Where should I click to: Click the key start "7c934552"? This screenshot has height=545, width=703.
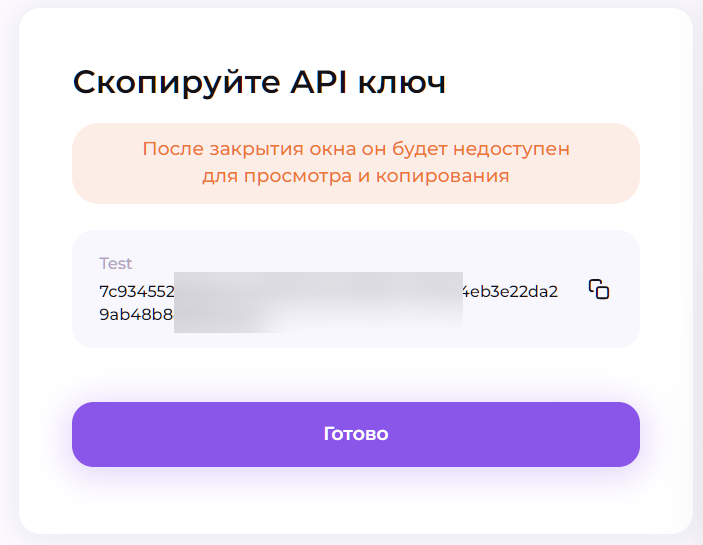coord(137,292)
